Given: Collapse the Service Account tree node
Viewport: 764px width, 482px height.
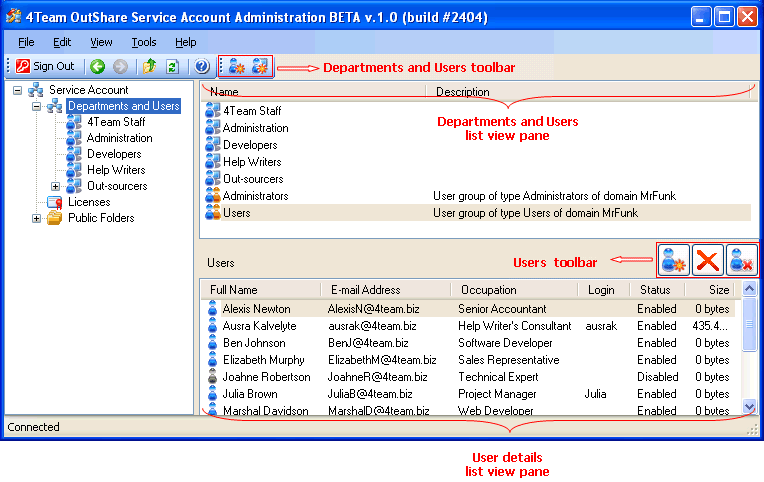Looking at the screenshot, I should 18,90.
